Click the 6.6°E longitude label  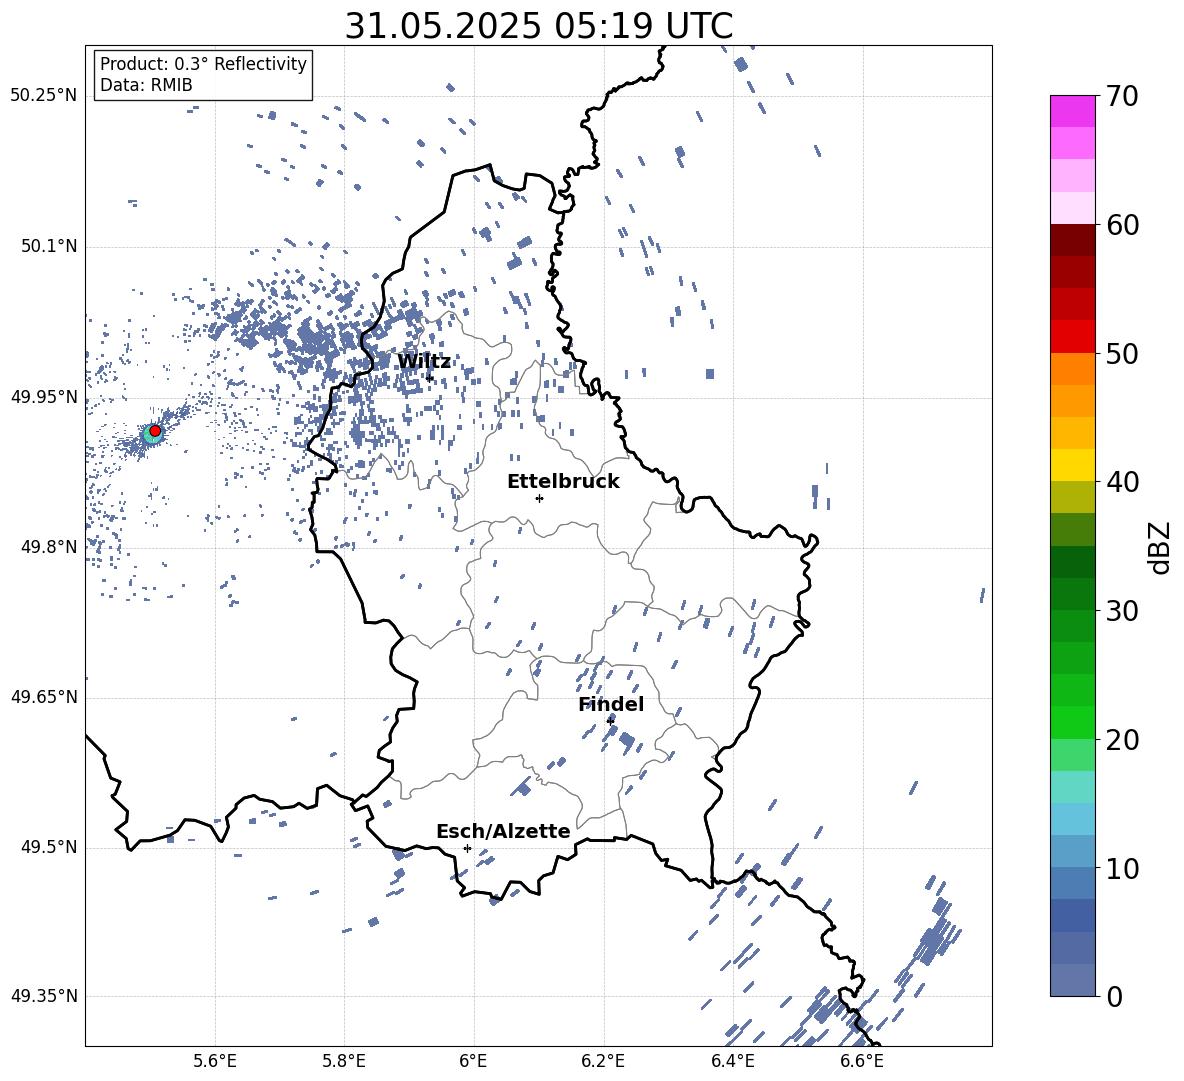(x=862, y=1061)
